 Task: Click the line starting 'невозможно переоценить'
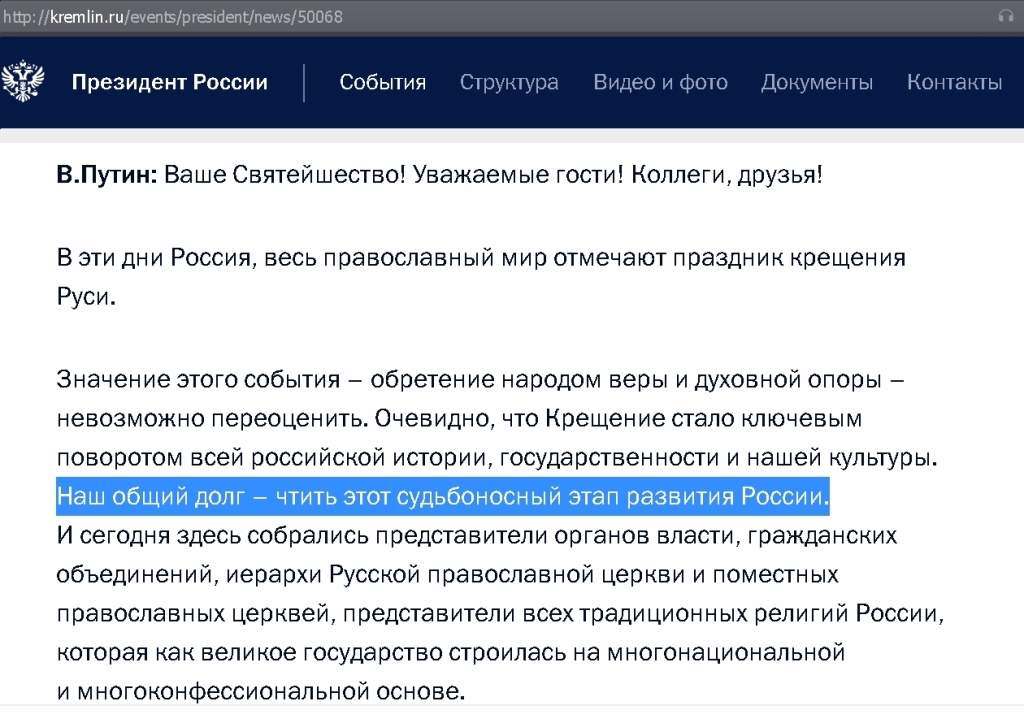tap(459, 418)
